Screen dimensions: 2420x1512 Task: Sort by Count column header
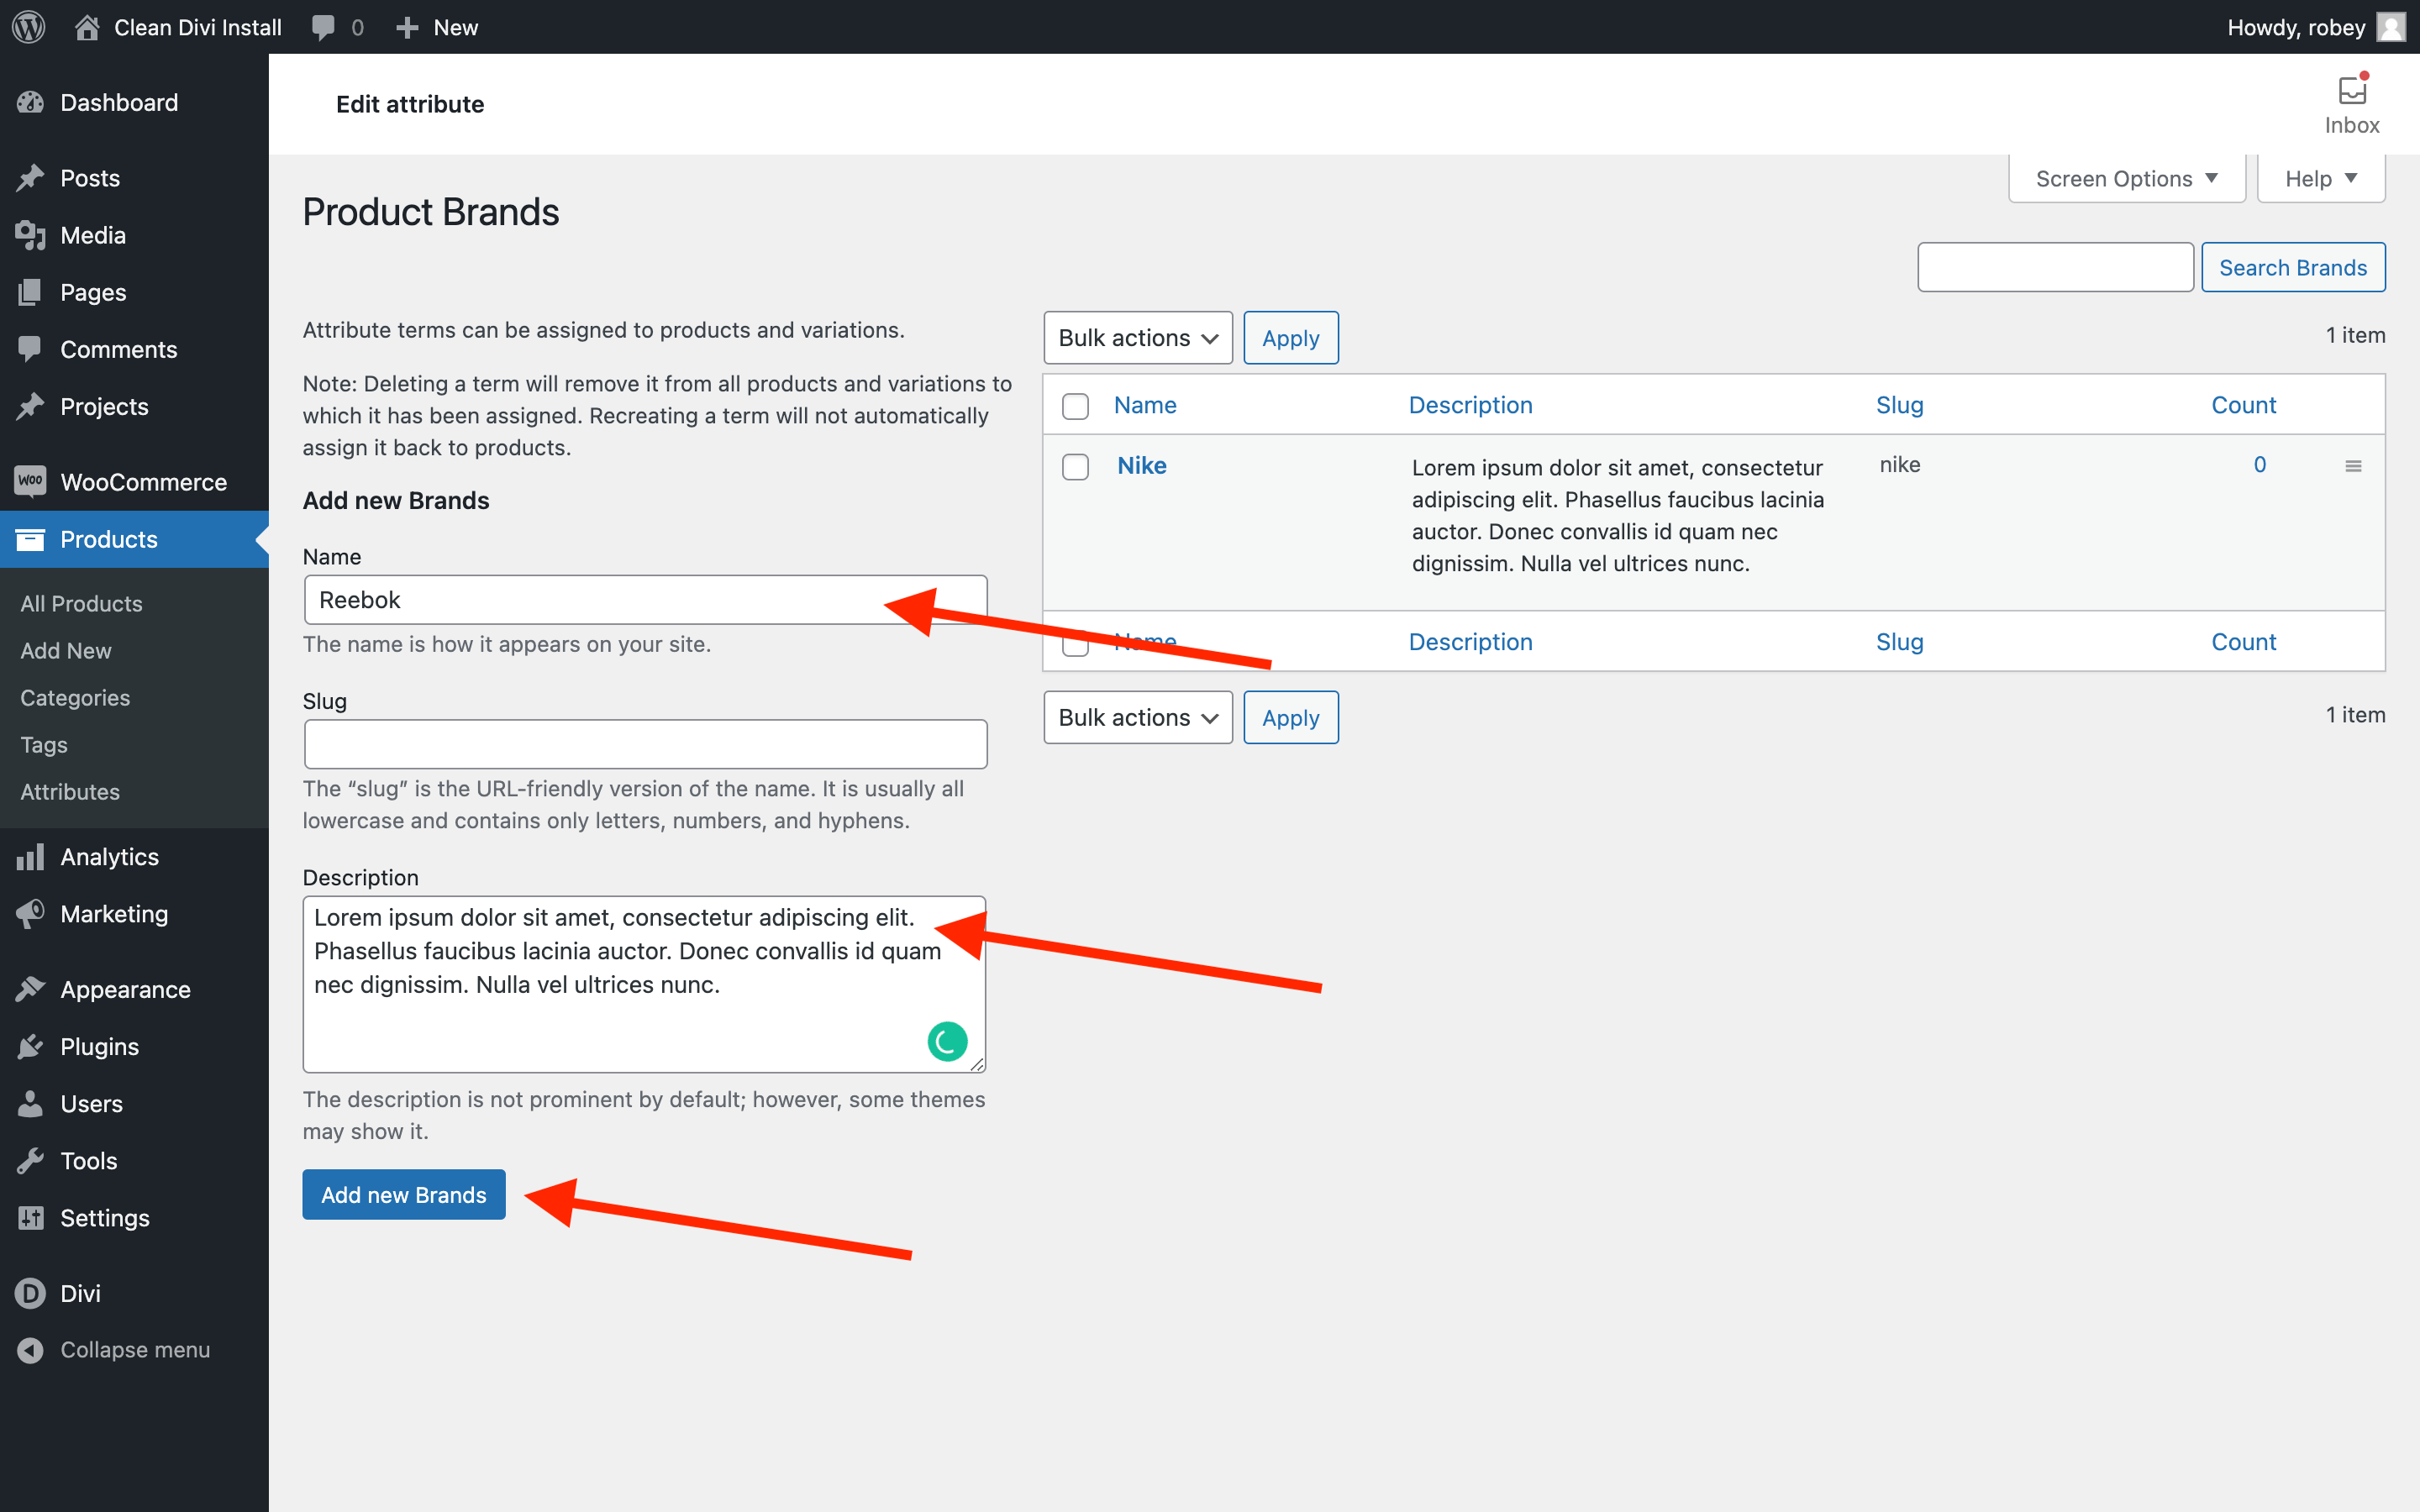(x=2243, y=405)
